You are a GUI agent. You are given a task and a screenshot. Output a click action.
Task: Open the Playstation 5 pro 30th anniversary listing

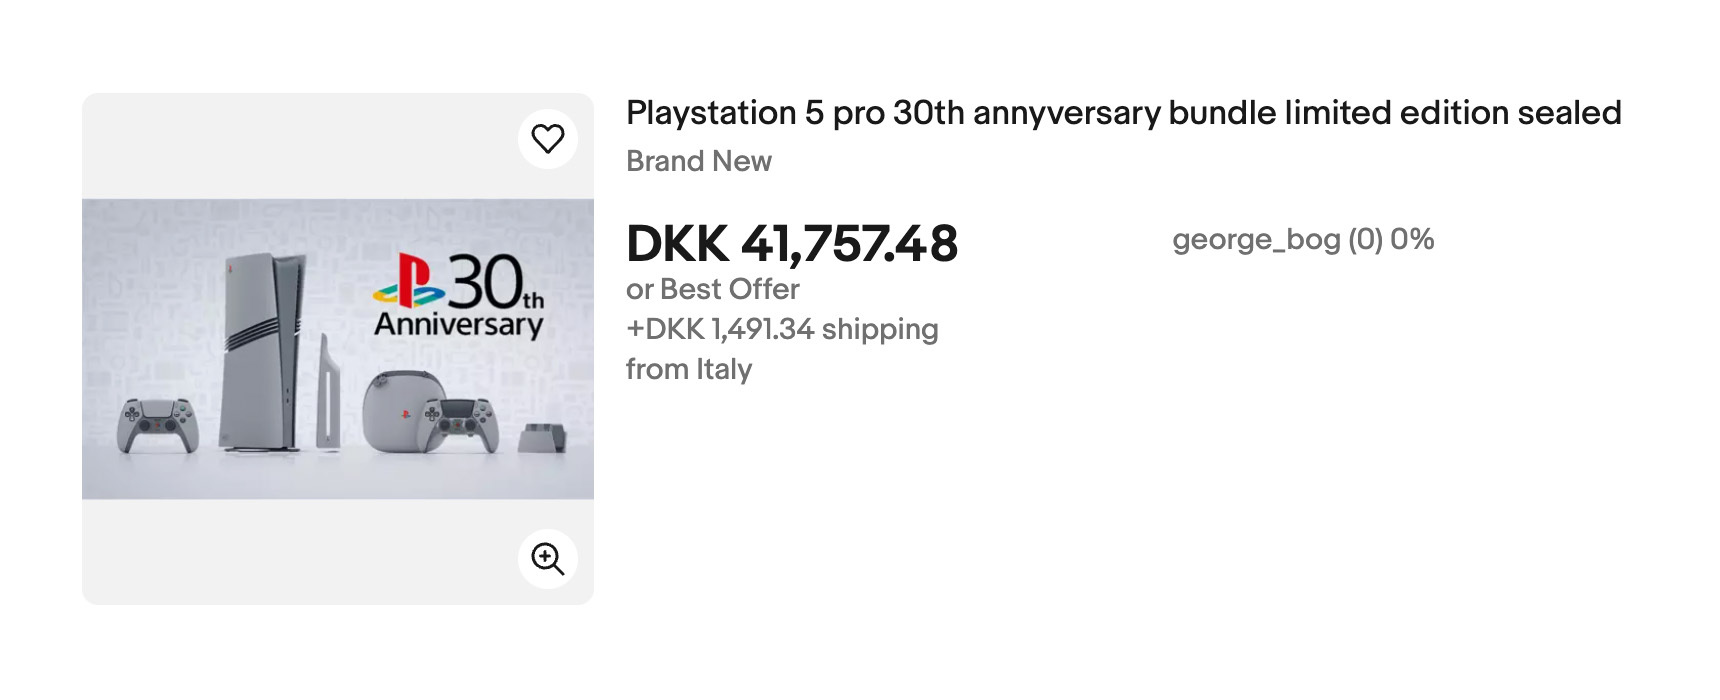click(1122, 113)
